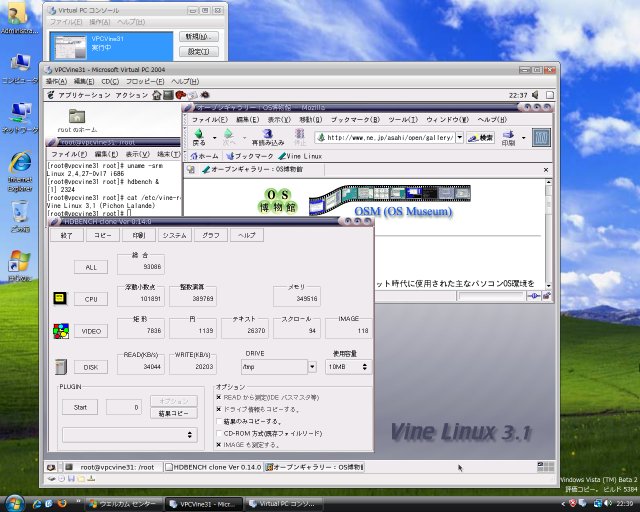The image size is (640, 512).
Task: Toggle 'READ から測定' checkbox
Action: click(219, 397)
